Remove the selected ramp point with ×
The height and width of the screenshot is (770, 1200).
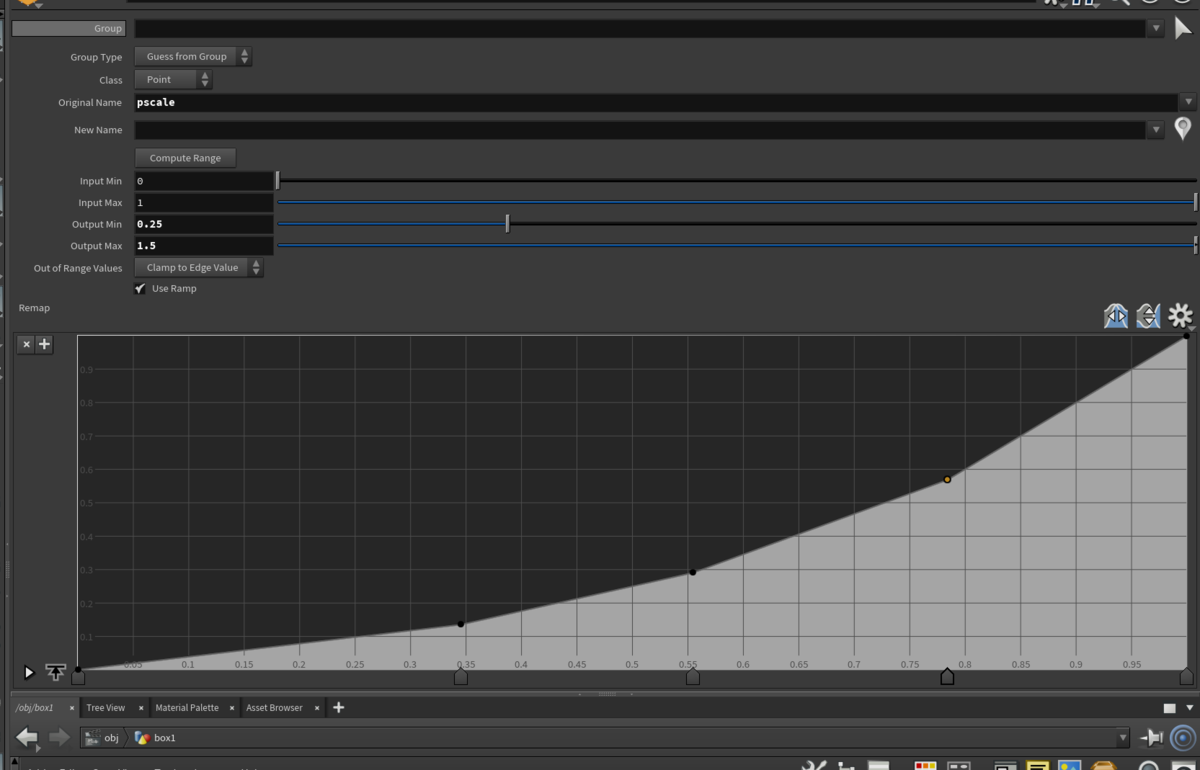pyautogui.click(x=27, y=344)
